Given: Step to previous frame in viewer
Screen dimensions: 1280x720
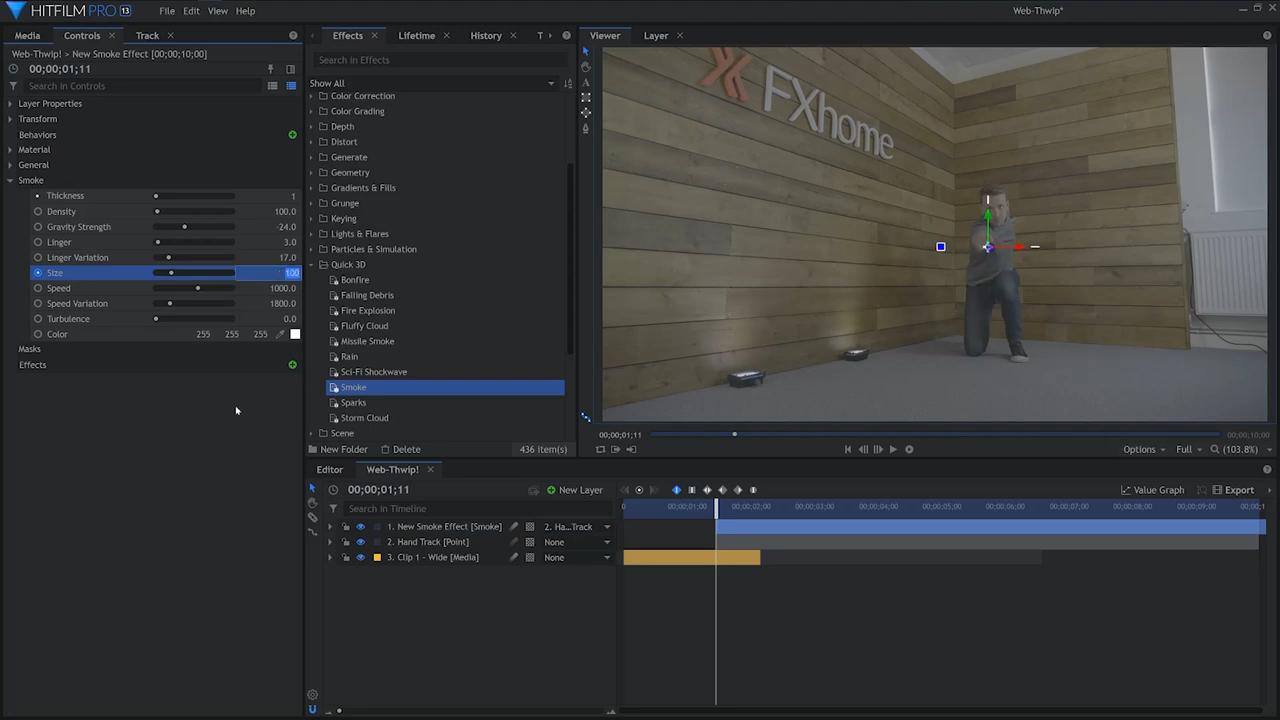Looking at the screenshot, I should pos(863,449).
